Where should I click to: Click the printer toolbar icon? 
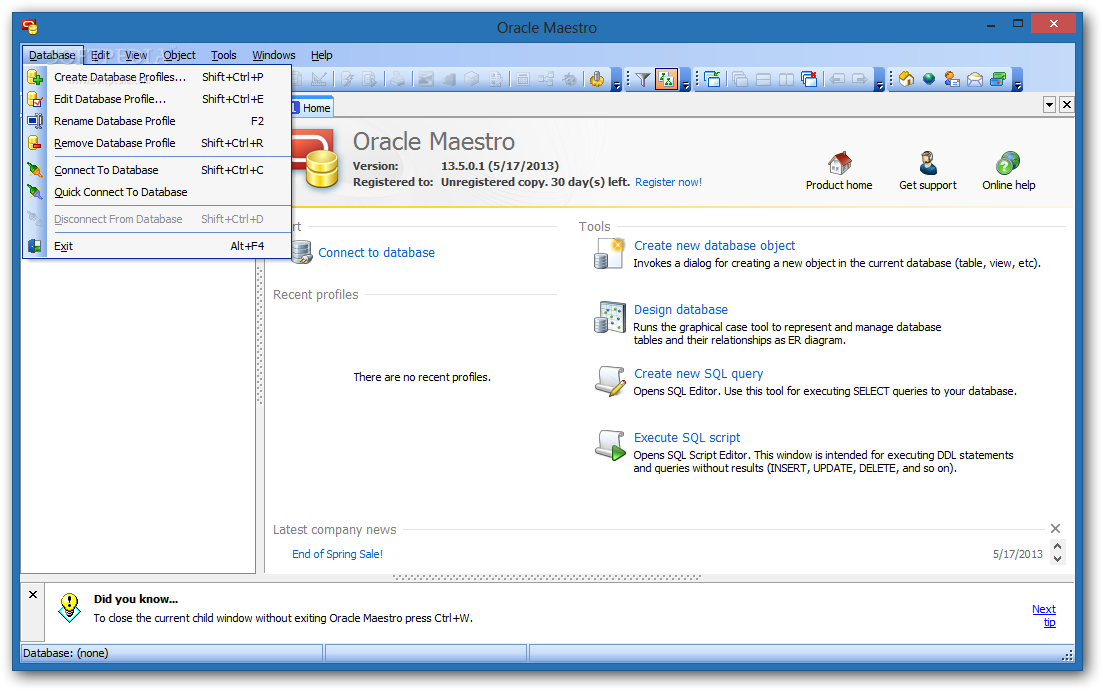point(397,80)
